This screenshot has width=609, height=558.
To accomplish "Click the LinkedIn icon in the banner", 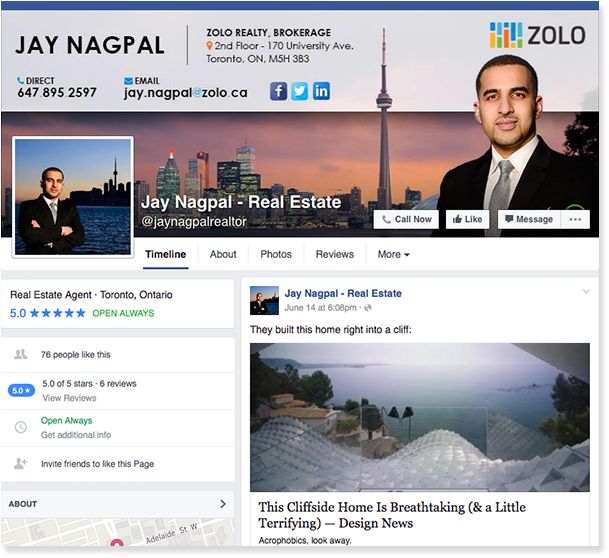I will (321, 91).
